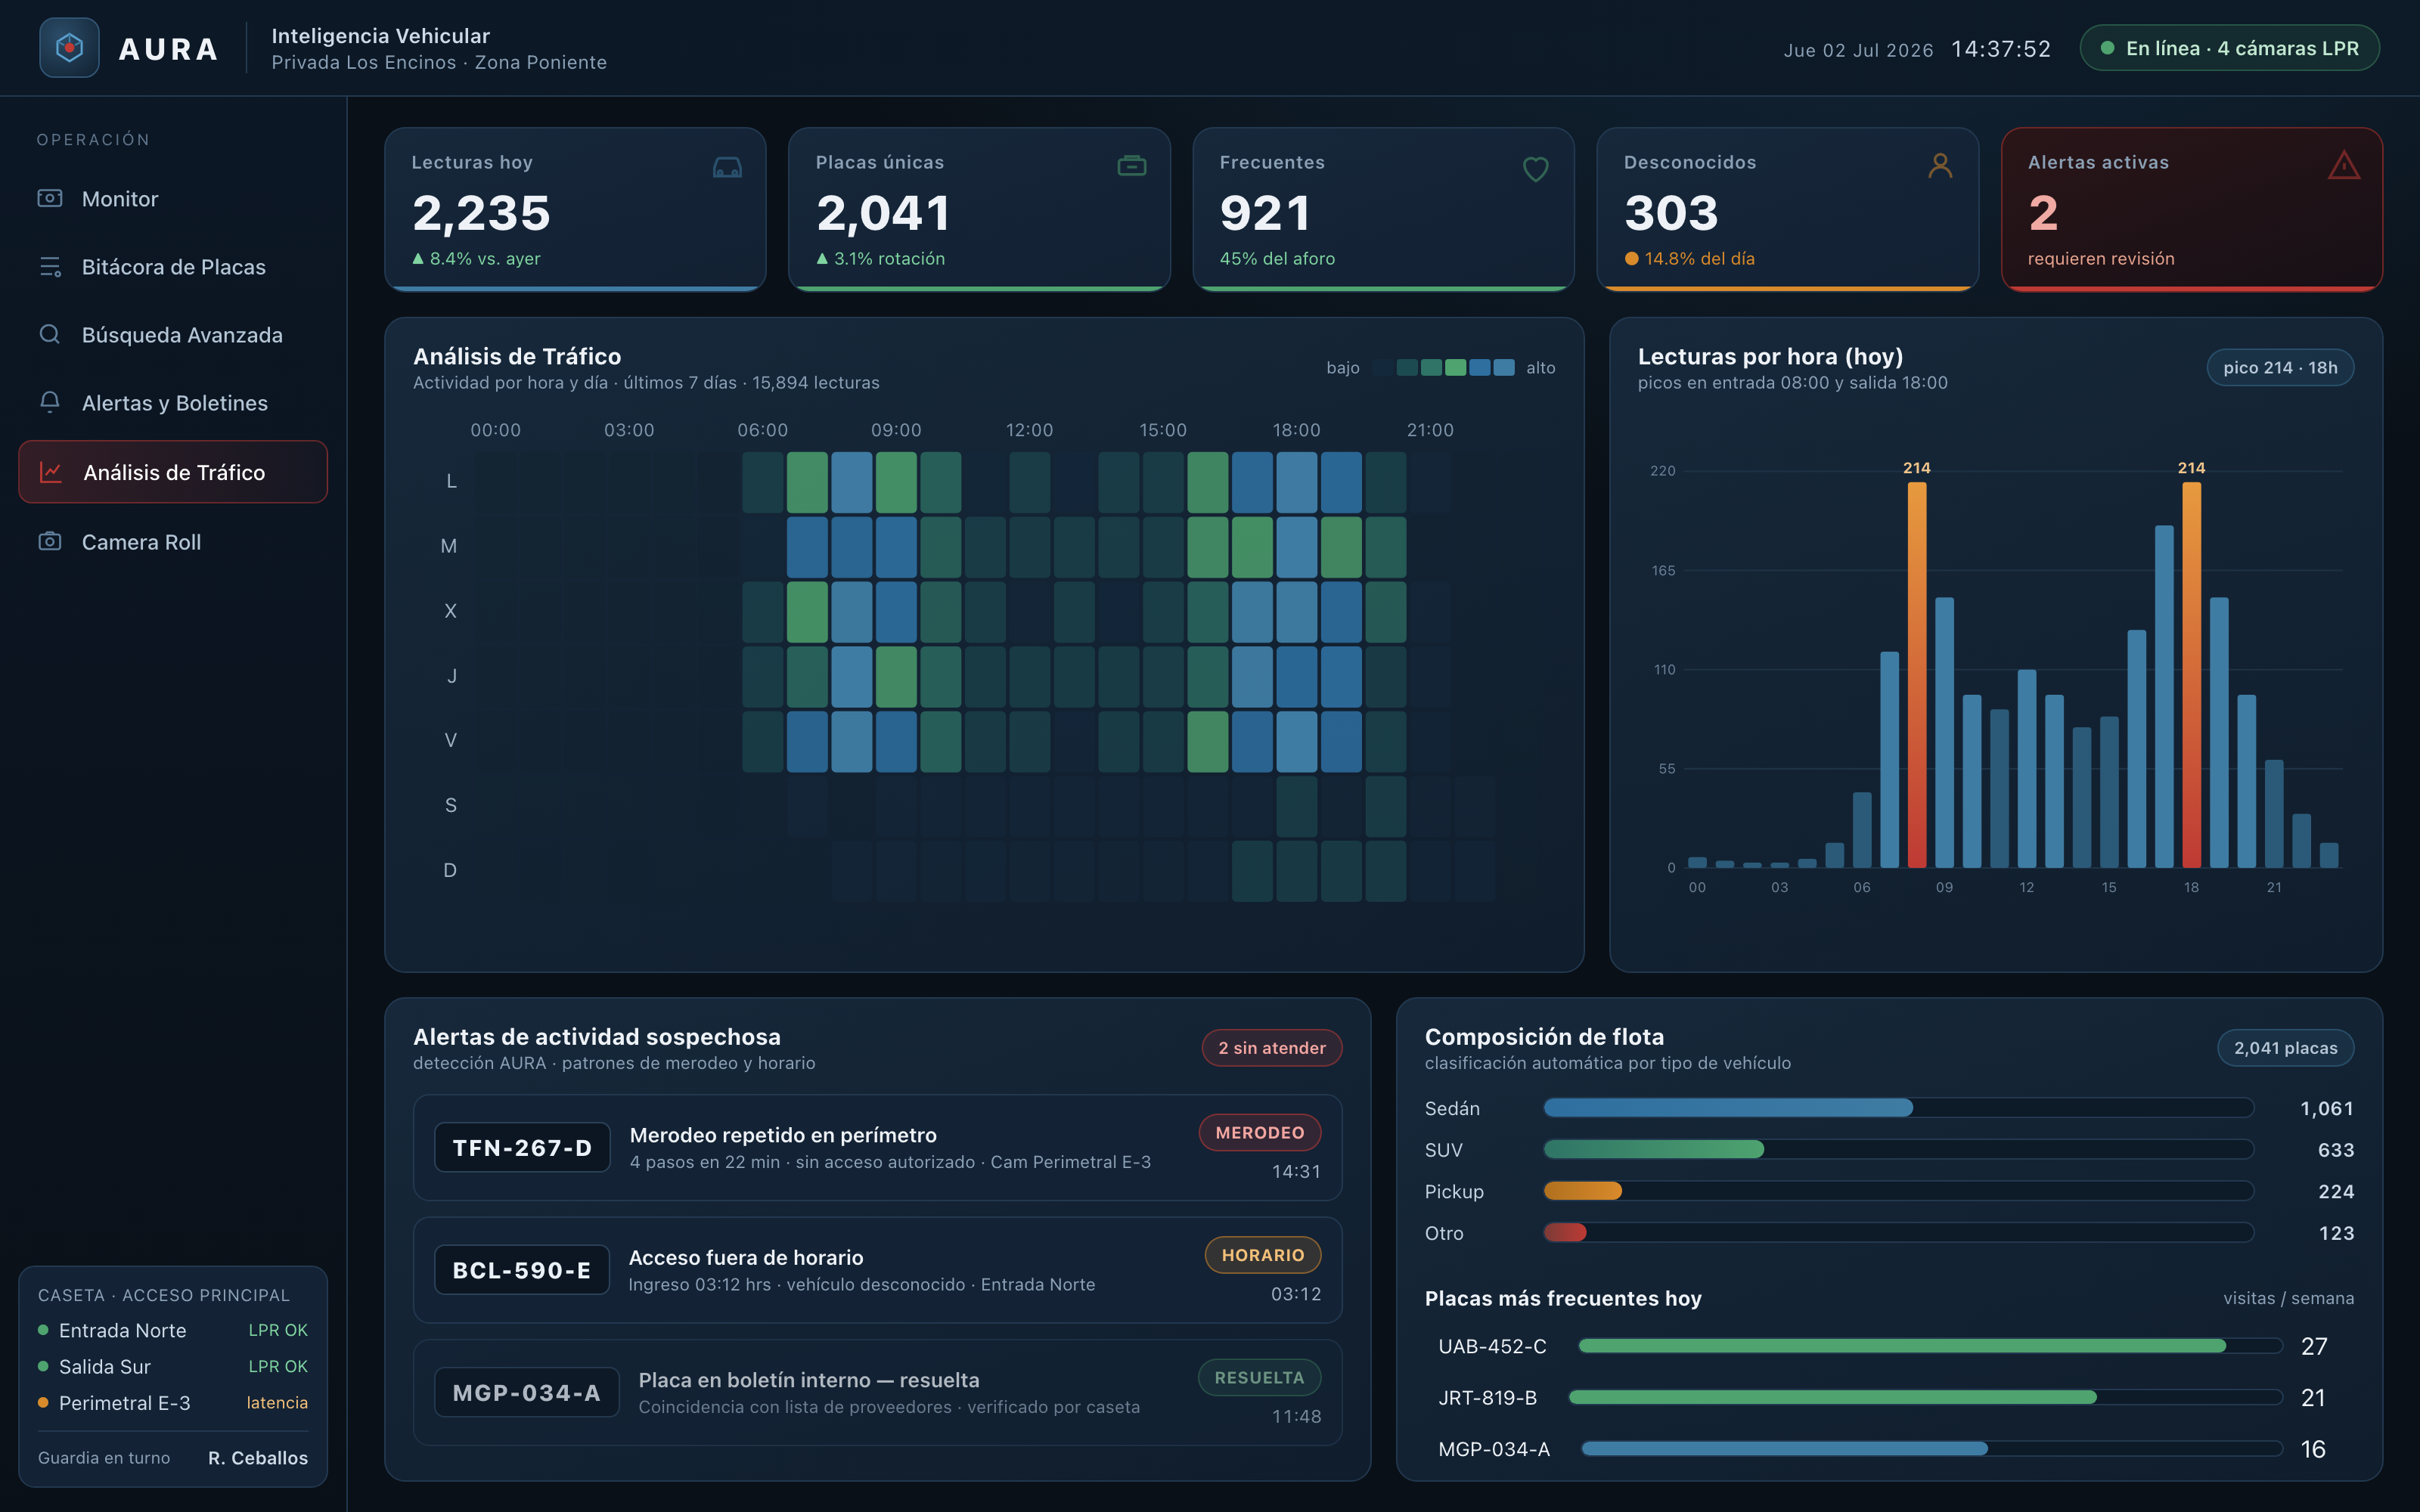
Task: Click plate TFN-267-D in alerts list
Action: pyautogui.click(x=522, y=1147)
